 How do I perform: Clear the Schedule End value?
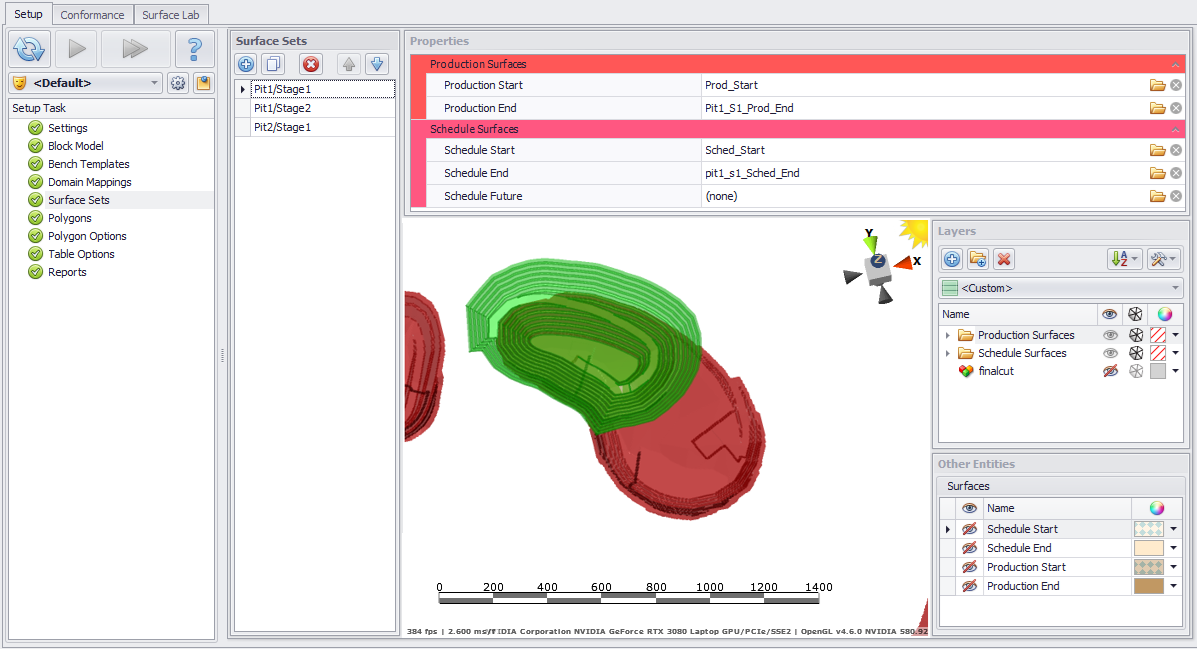(1176, 173)
